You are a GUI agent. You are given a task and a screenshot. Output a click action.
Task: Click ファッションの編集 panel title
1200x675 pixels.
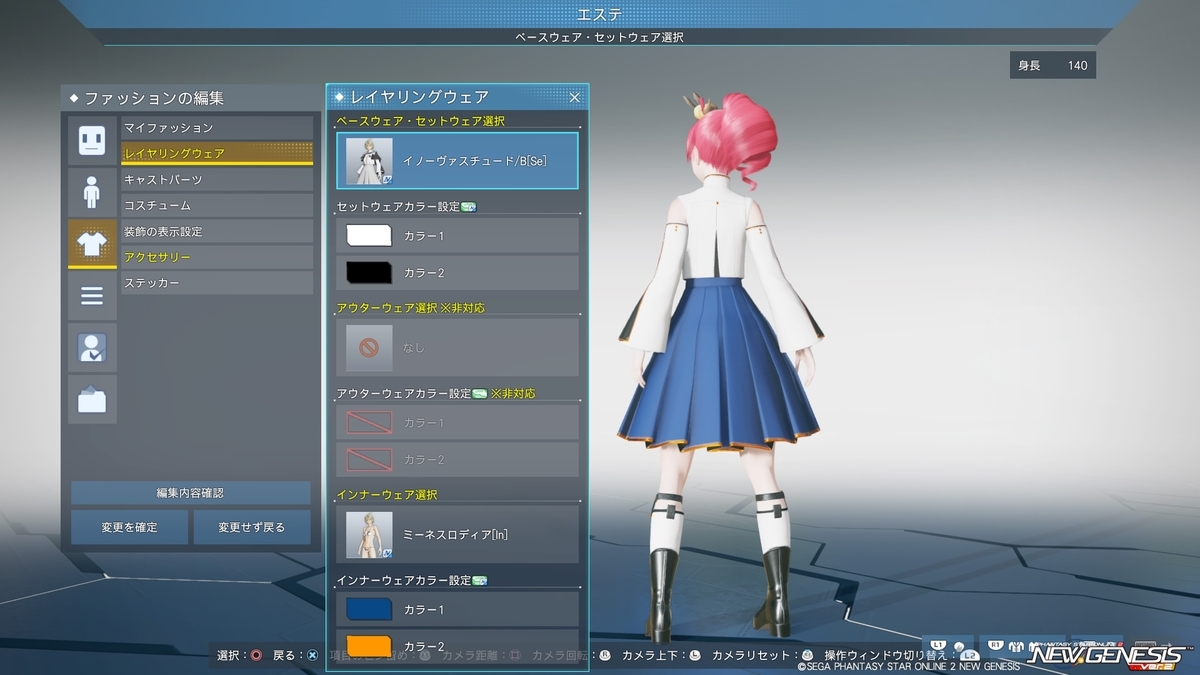[154, 98]
